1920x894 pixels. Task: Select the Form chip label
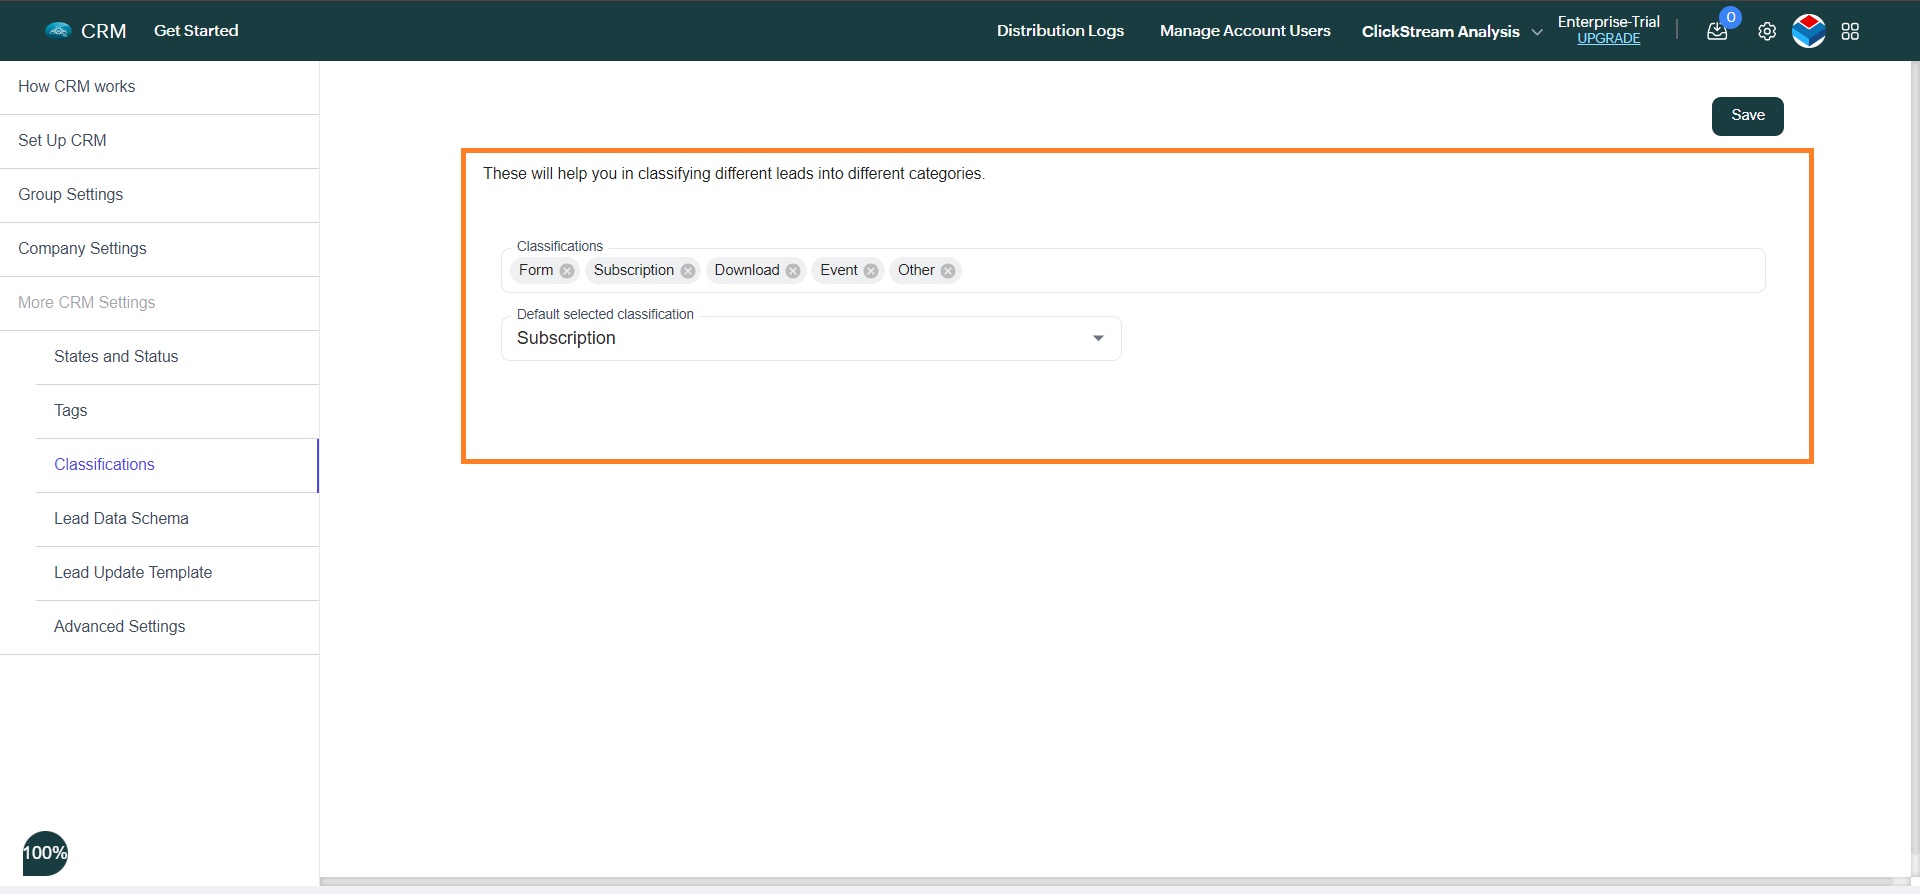click(536, 271)
